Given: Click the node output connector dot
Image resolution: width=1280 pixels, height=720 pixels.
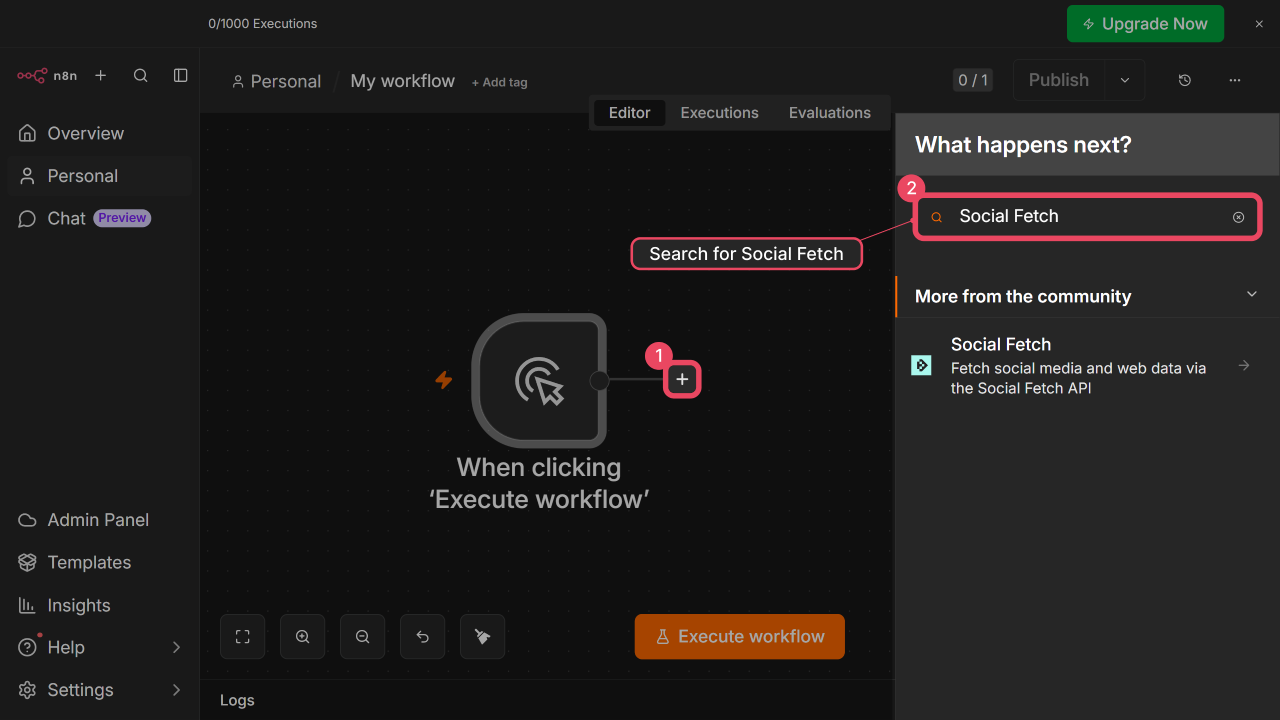Looking at the screenshot, I should pos(599,380).
